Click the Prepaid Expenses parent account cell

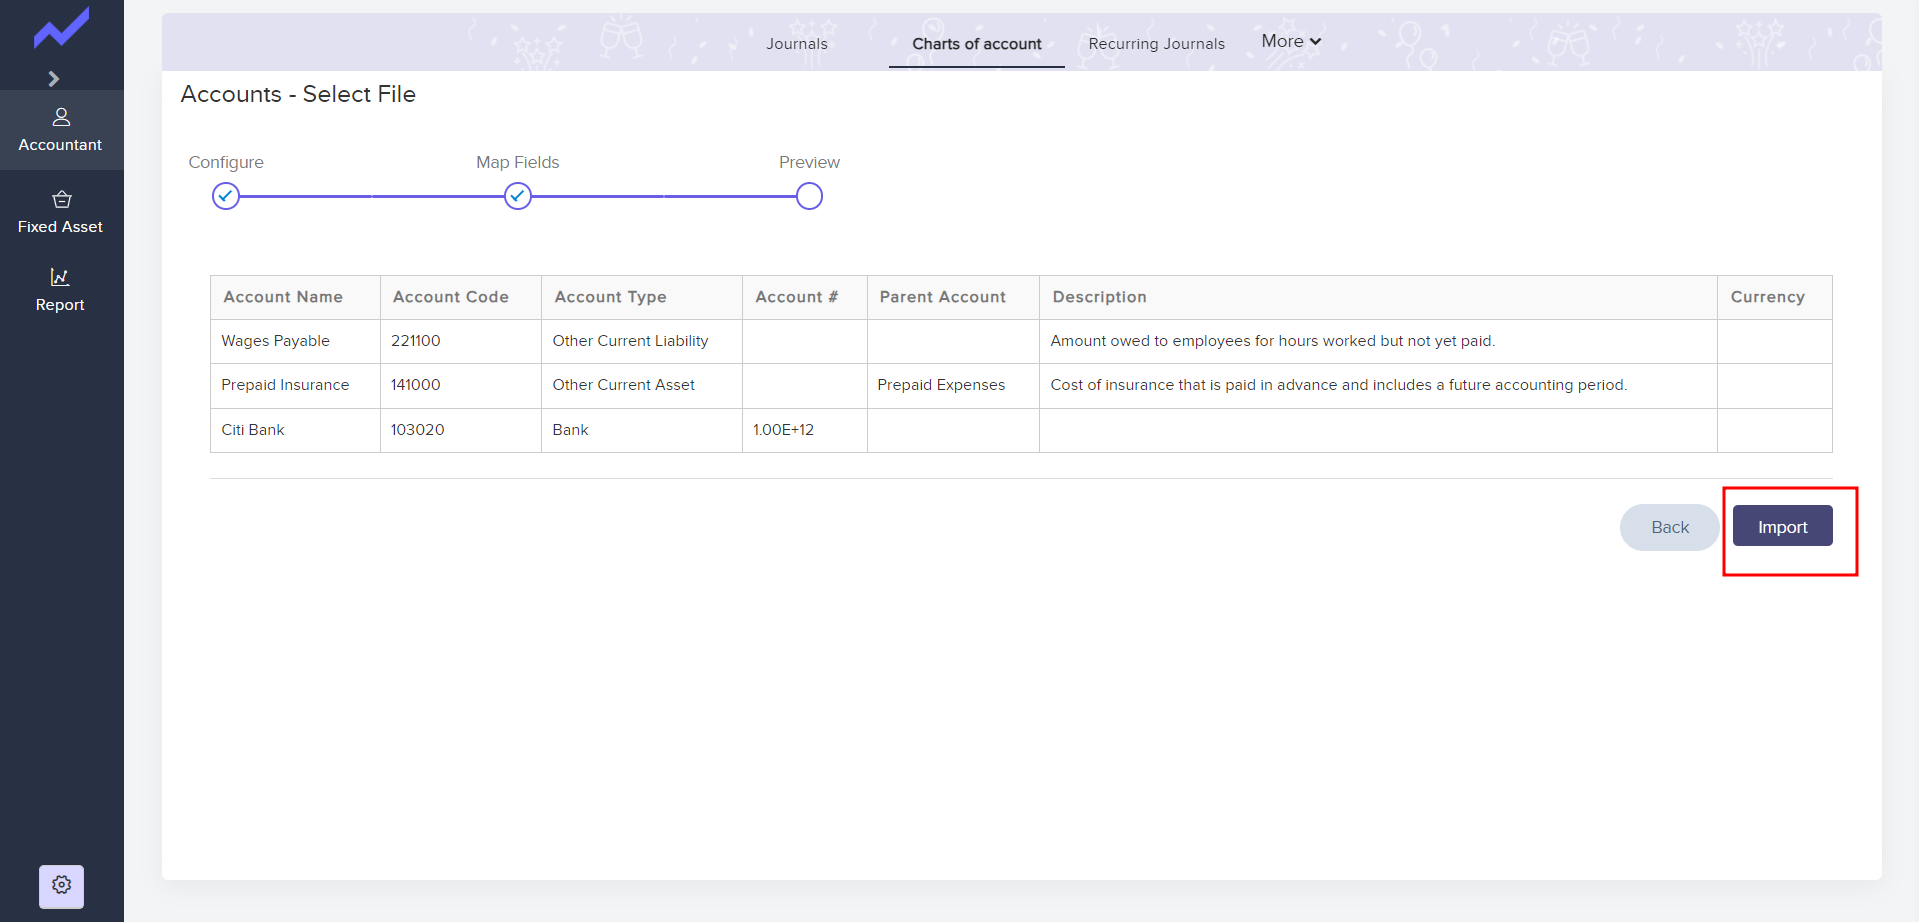pos(953,385)
